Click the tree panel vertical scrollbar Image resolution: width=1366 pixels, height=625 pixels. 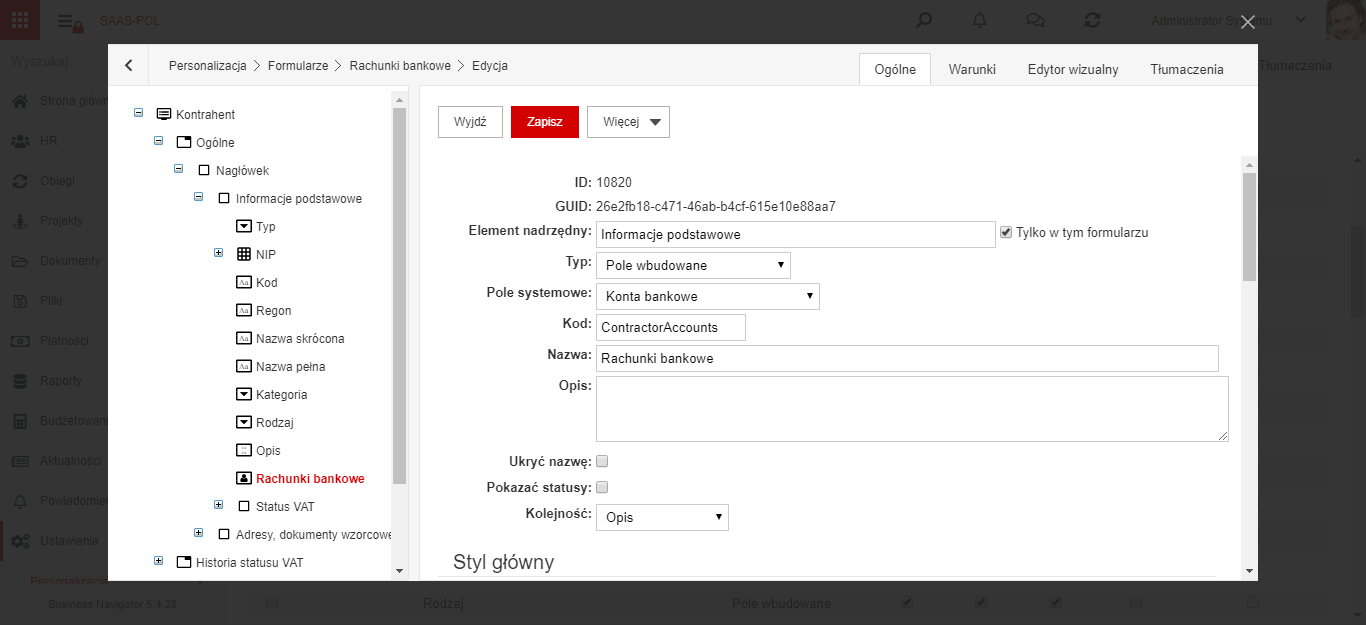pyautogui.click(x=400, y=297)
